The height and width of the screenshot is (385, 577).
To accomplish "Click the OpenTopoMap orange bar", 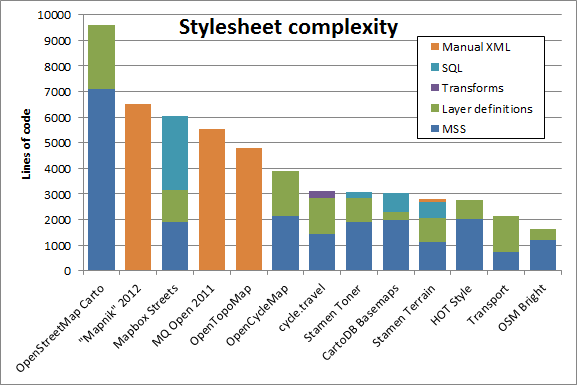I will tap(249, 209).
